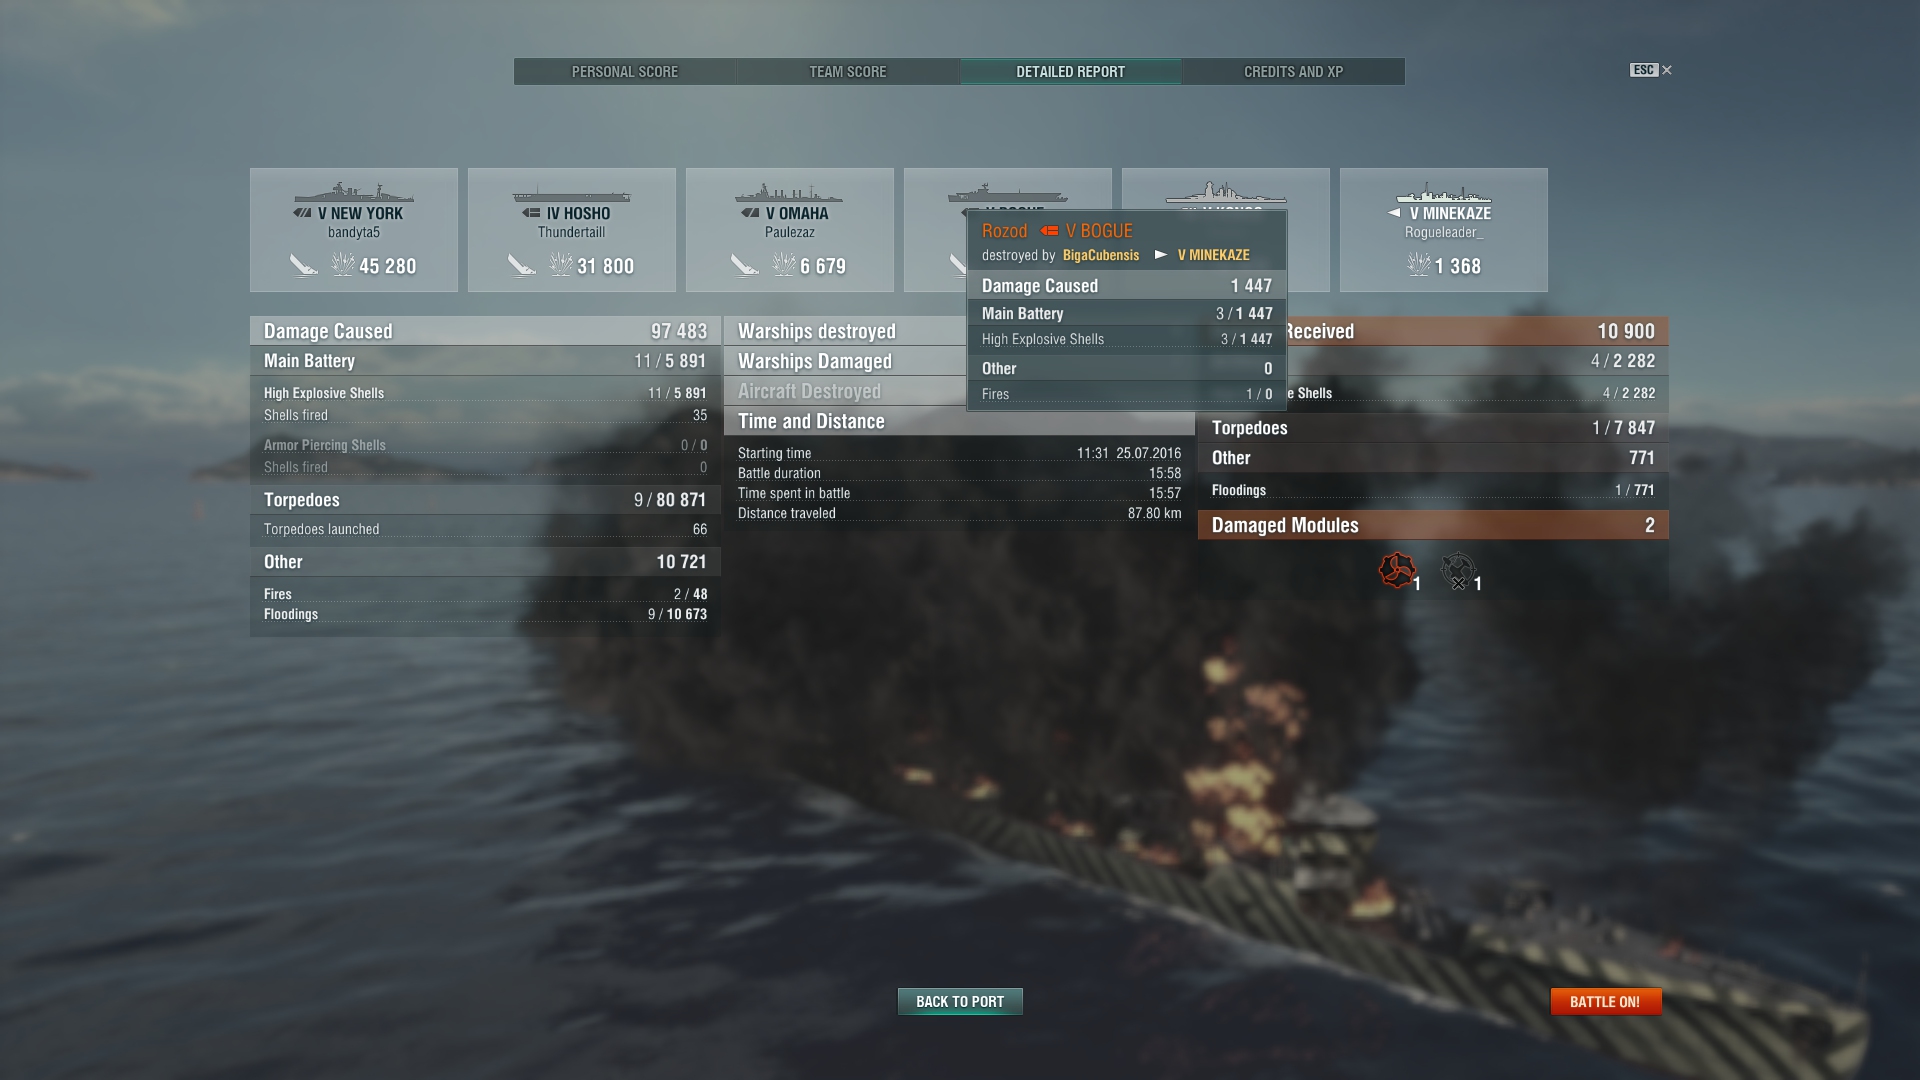Open the Personal Score tab
1920x1080 pixels.
(x=625, y=72)
